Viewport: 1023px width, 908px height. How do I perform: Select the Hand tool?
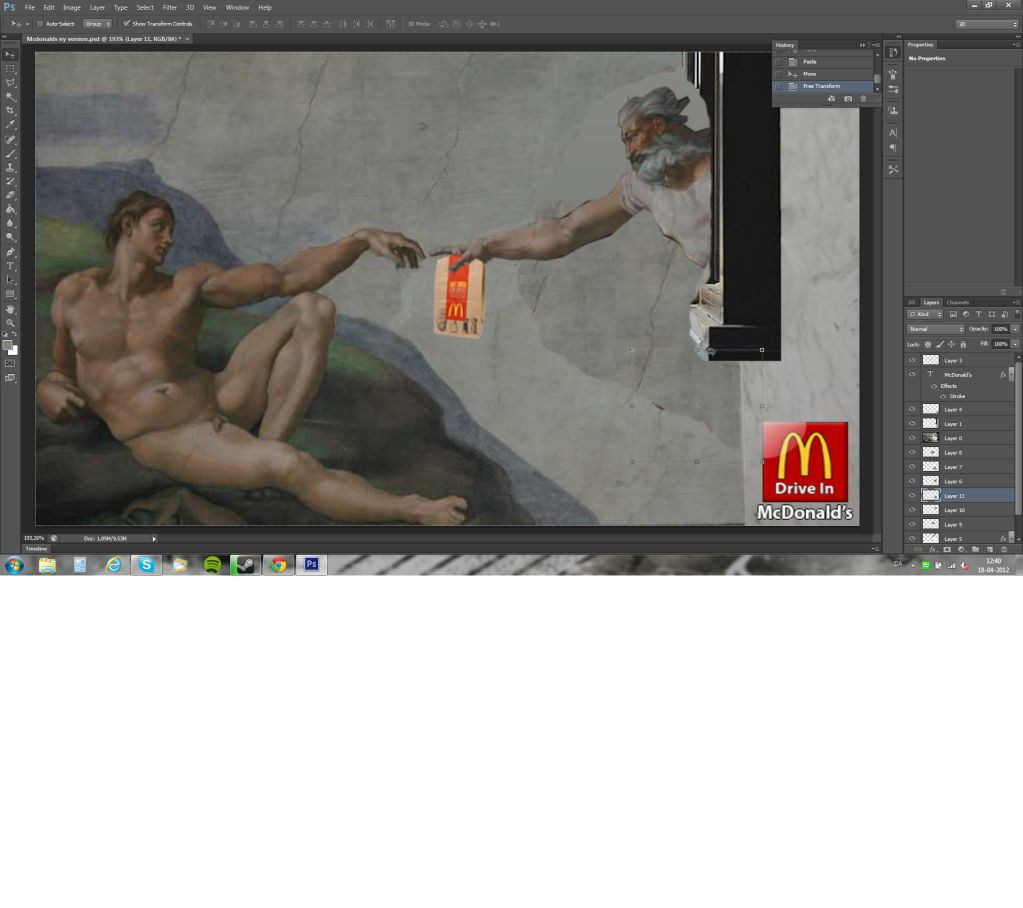tap(10, 309)
